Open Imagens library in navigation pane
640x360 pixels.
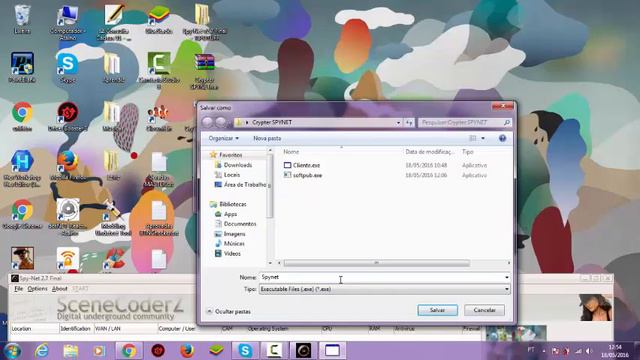[x=234, y=234]
